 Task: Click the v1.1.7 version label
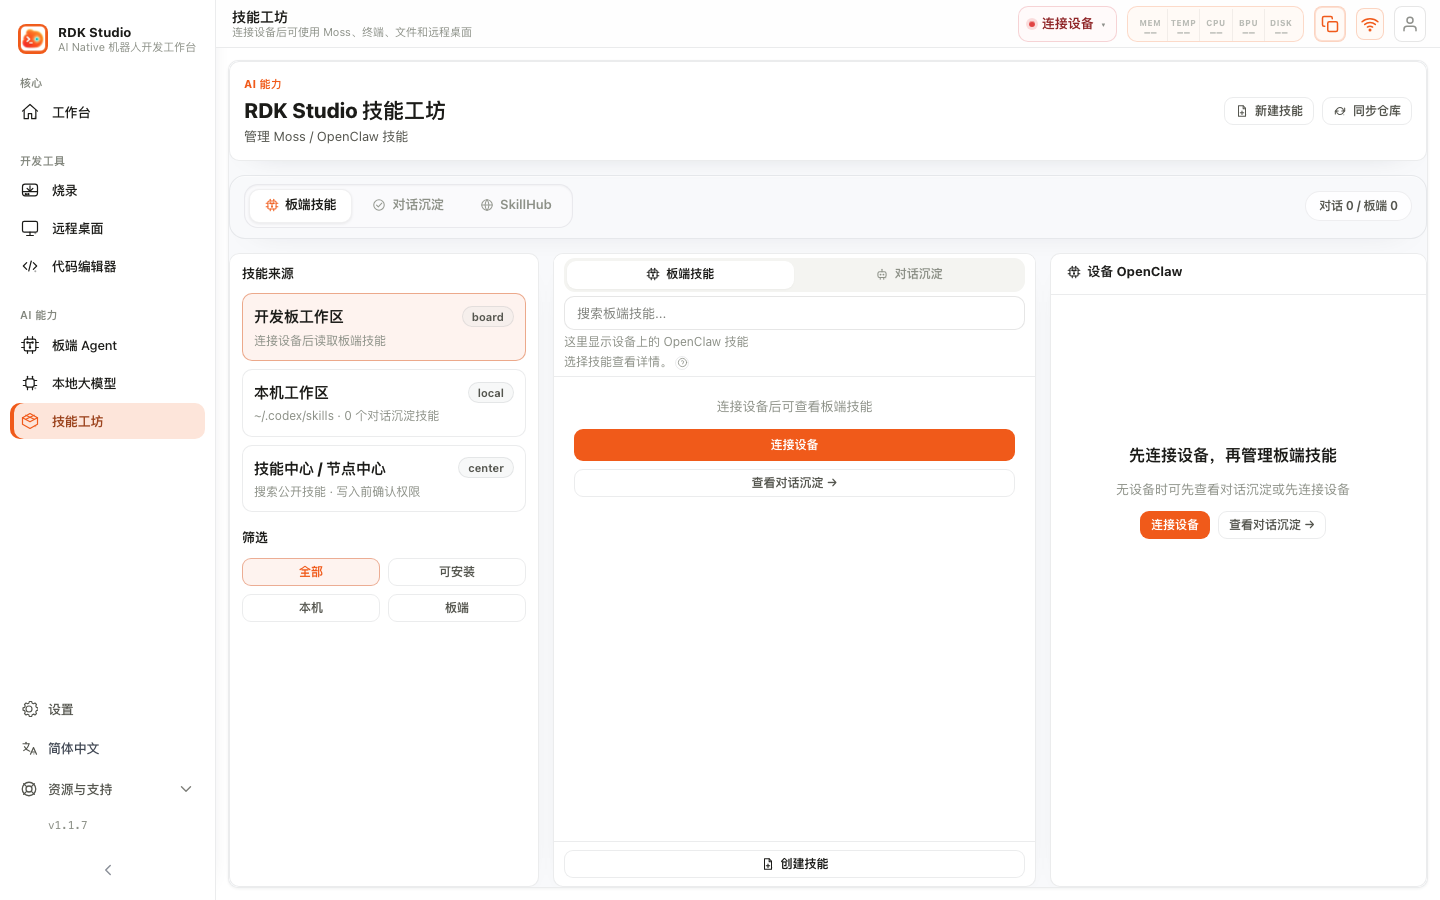coord(68,826)
